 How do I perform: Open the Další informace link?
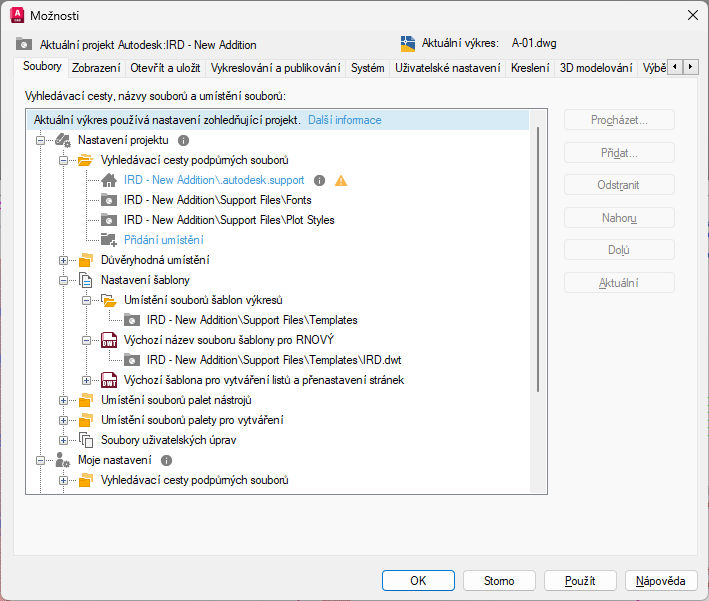pos(345,120)
